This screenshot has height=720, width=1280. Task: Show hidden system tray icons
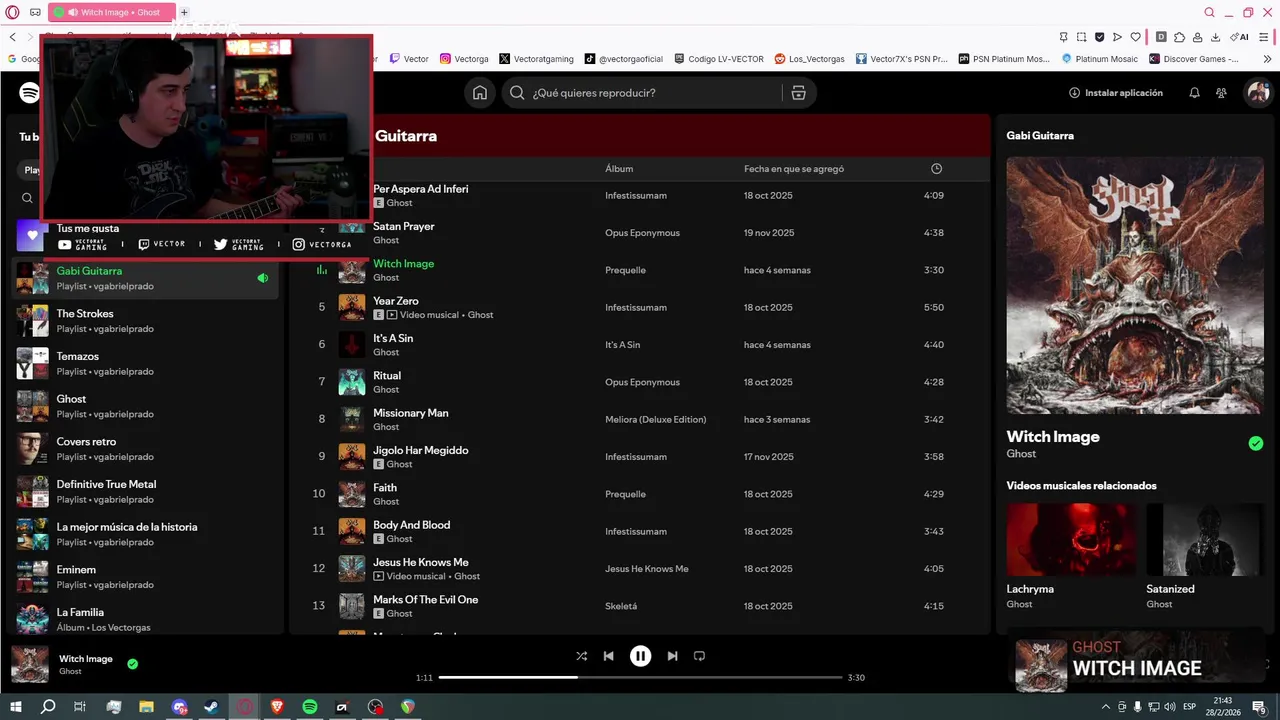(x=1105, y=707)
